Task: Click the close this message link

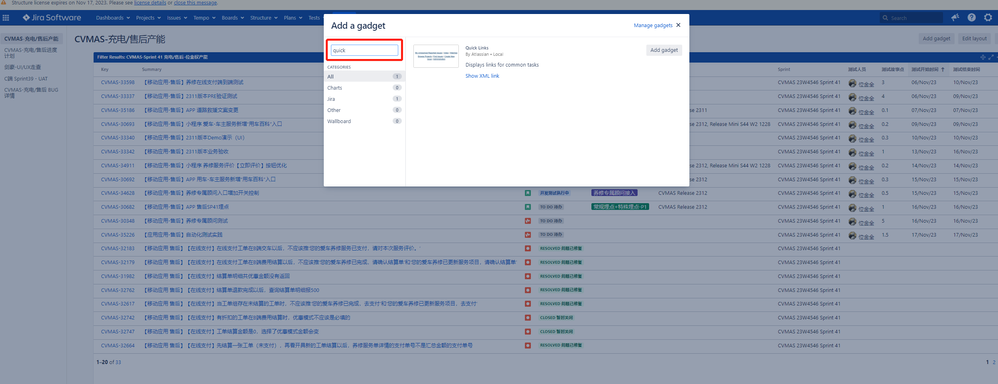Action: tap(194, 3)
